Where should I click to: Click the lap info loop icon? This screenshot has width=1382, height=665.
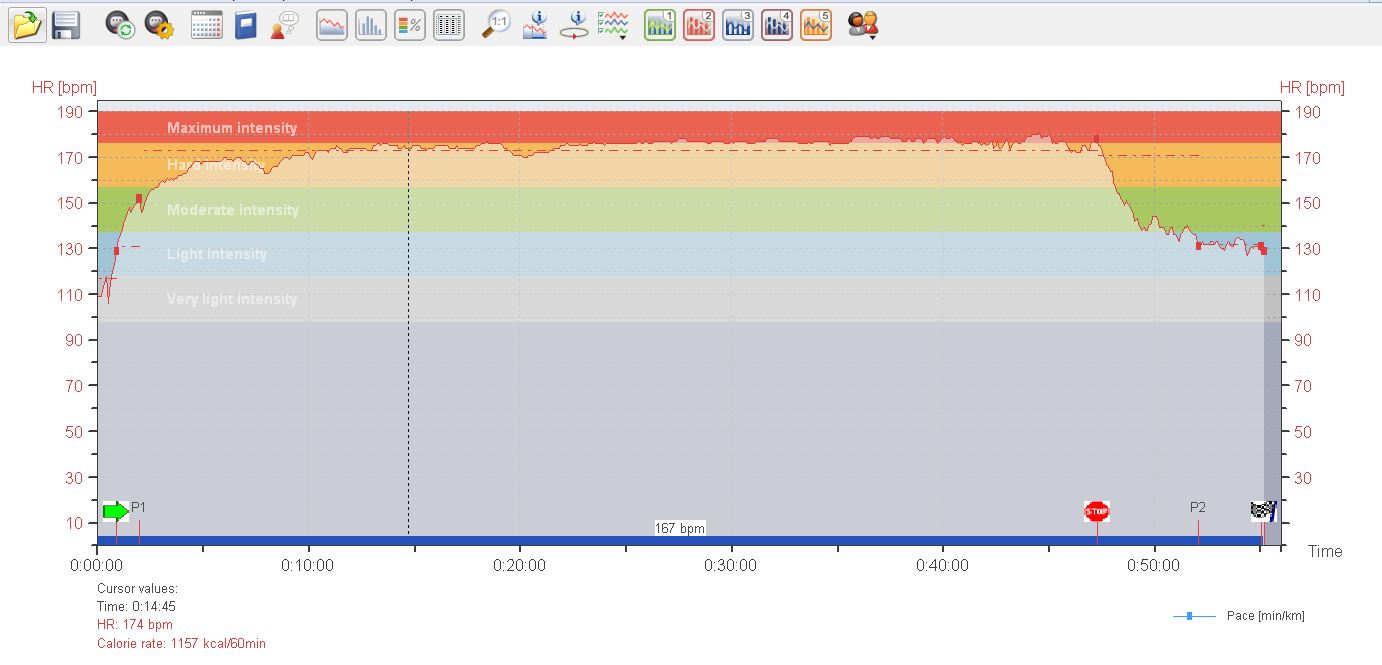point(574,25)
